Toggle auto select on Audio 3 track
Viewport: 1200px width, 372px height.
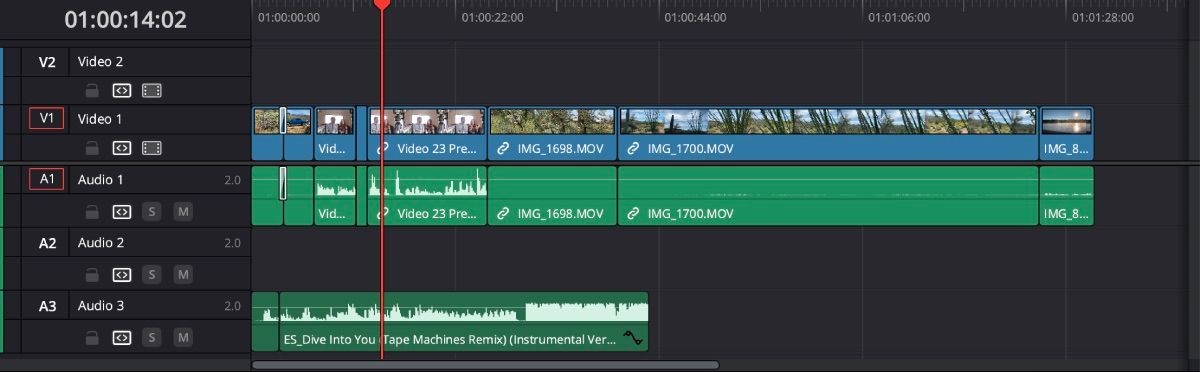[121, 338]
